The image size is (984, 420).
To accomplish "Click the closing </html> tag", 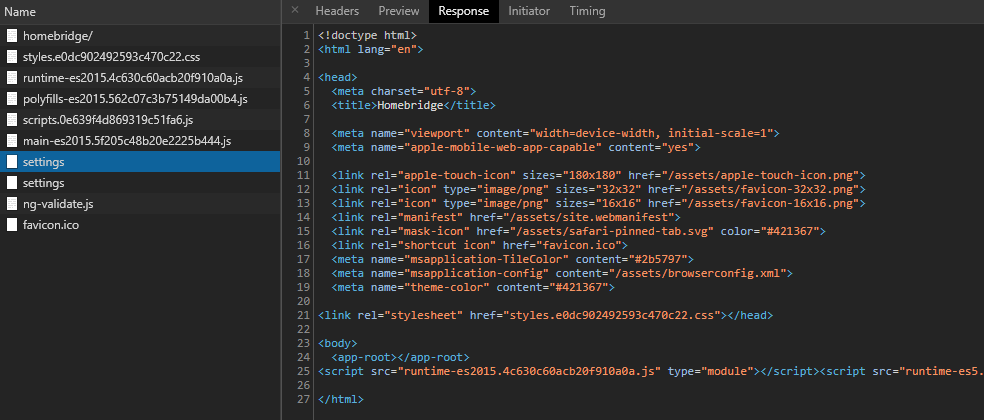I will 341,399.
